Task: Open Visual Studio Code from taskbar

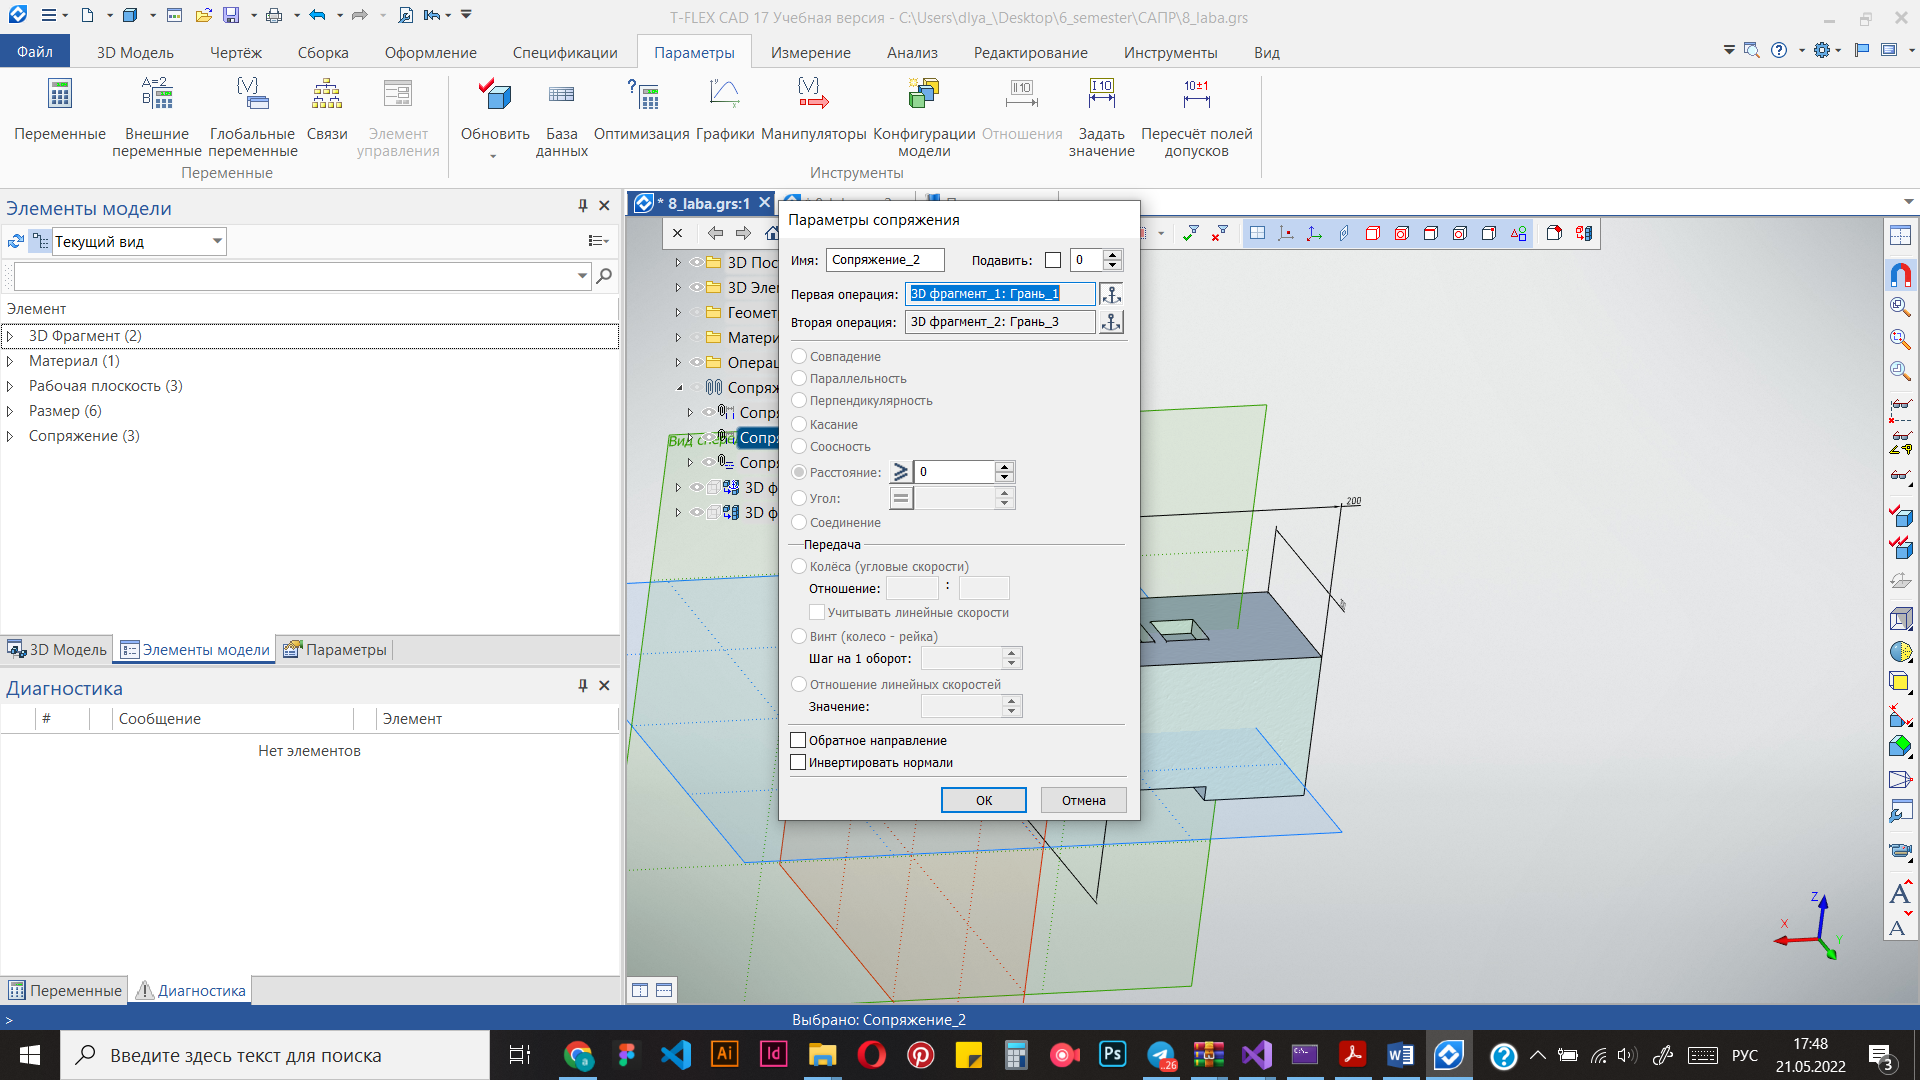Action: click(x=676, y=1055)
